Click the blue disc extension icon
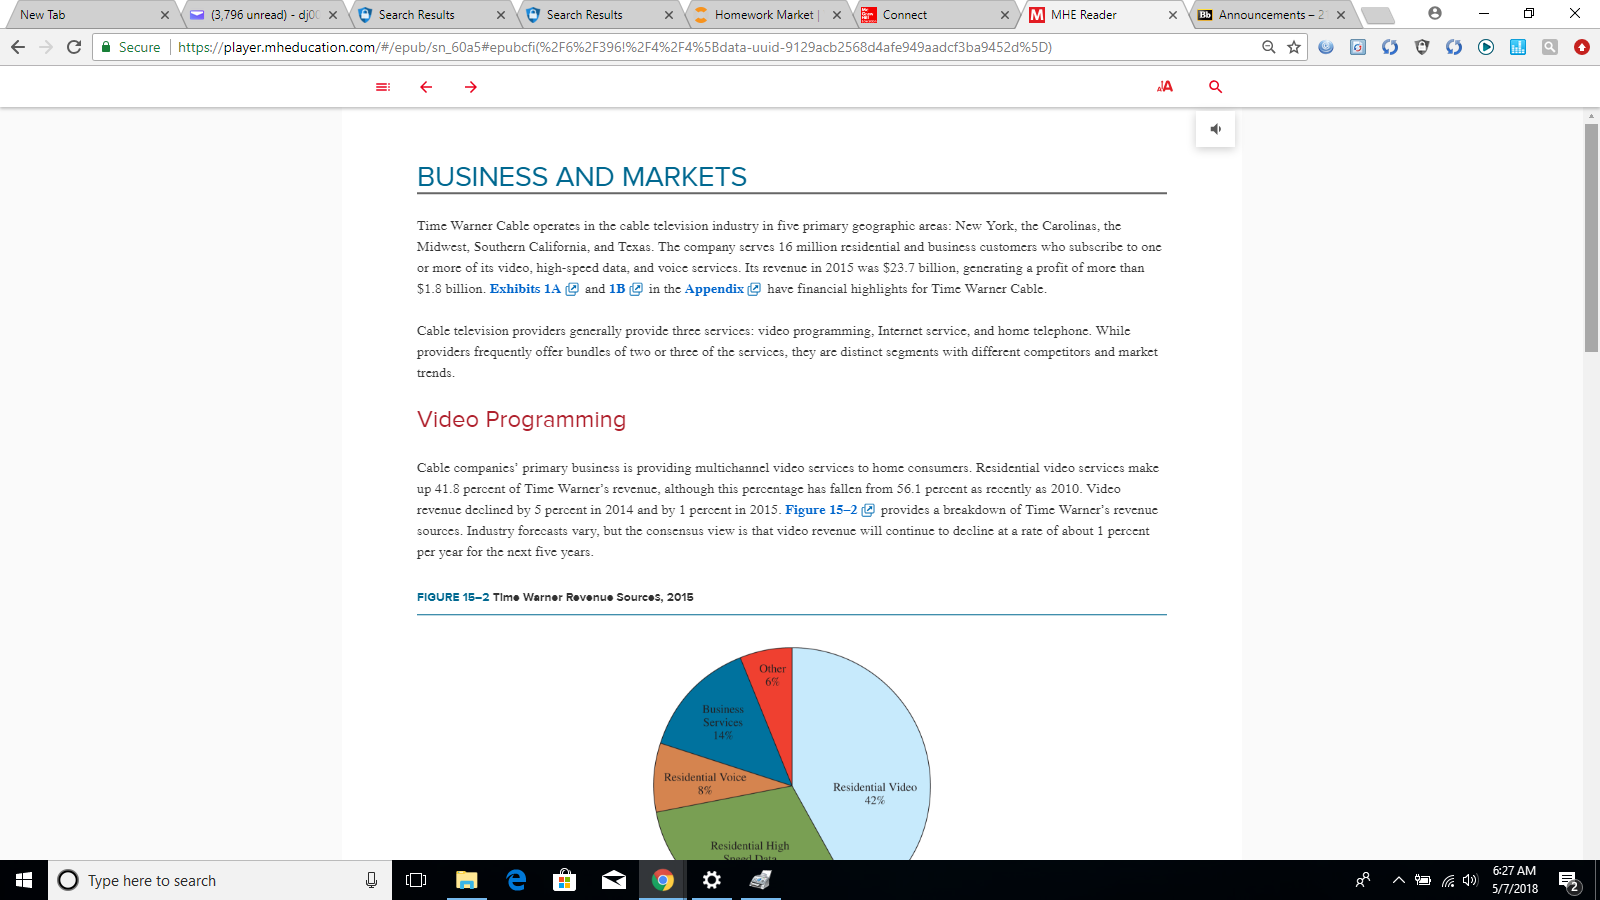 tap(1326, 47)
